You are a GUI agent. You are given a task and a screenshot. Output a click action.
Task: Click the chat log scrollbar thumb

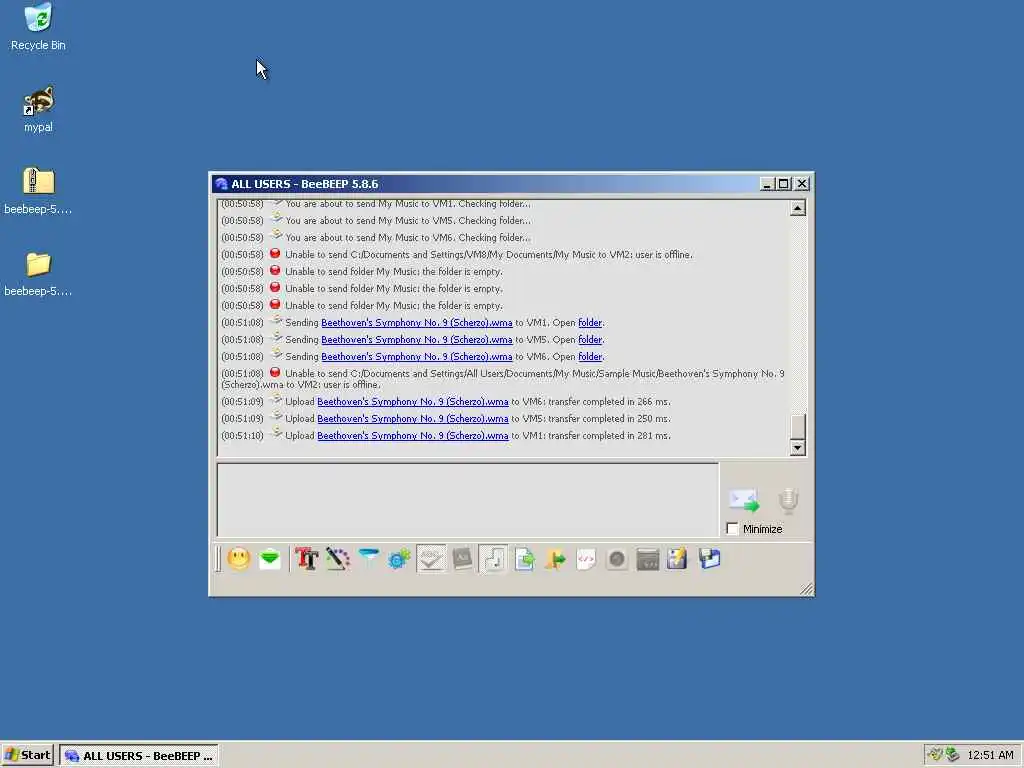[x=797, y=427]
